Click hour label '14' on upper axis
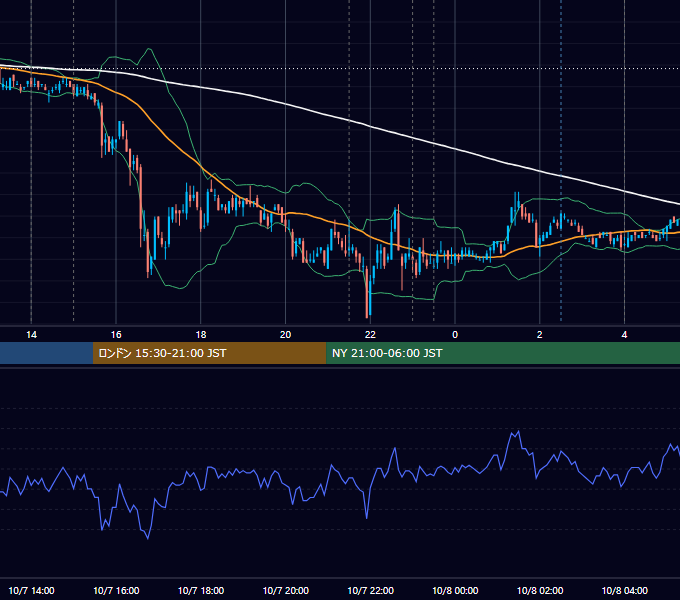Screen dimensions: 680x600 point(31,335)
